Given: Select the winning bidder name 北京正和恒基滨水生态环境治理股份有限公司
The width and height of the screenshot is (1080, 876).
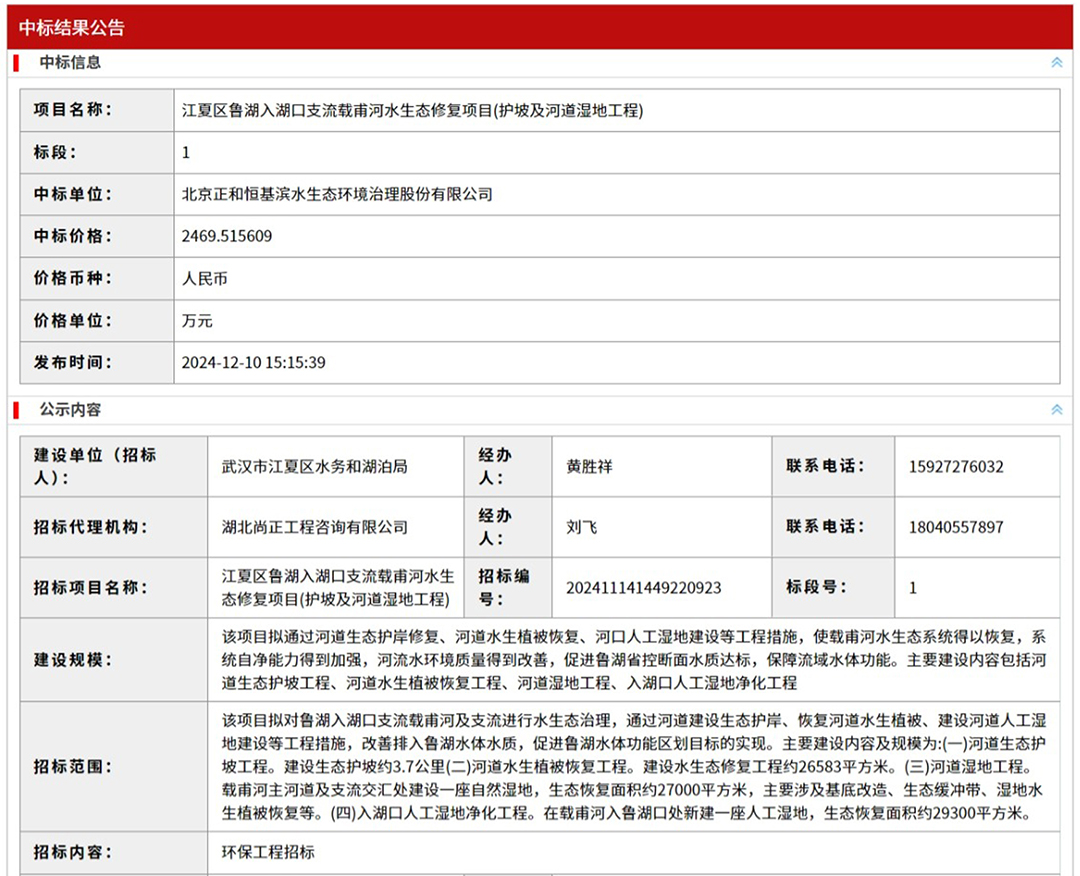Looking at the screenshot, I should [x=337, y=194].
